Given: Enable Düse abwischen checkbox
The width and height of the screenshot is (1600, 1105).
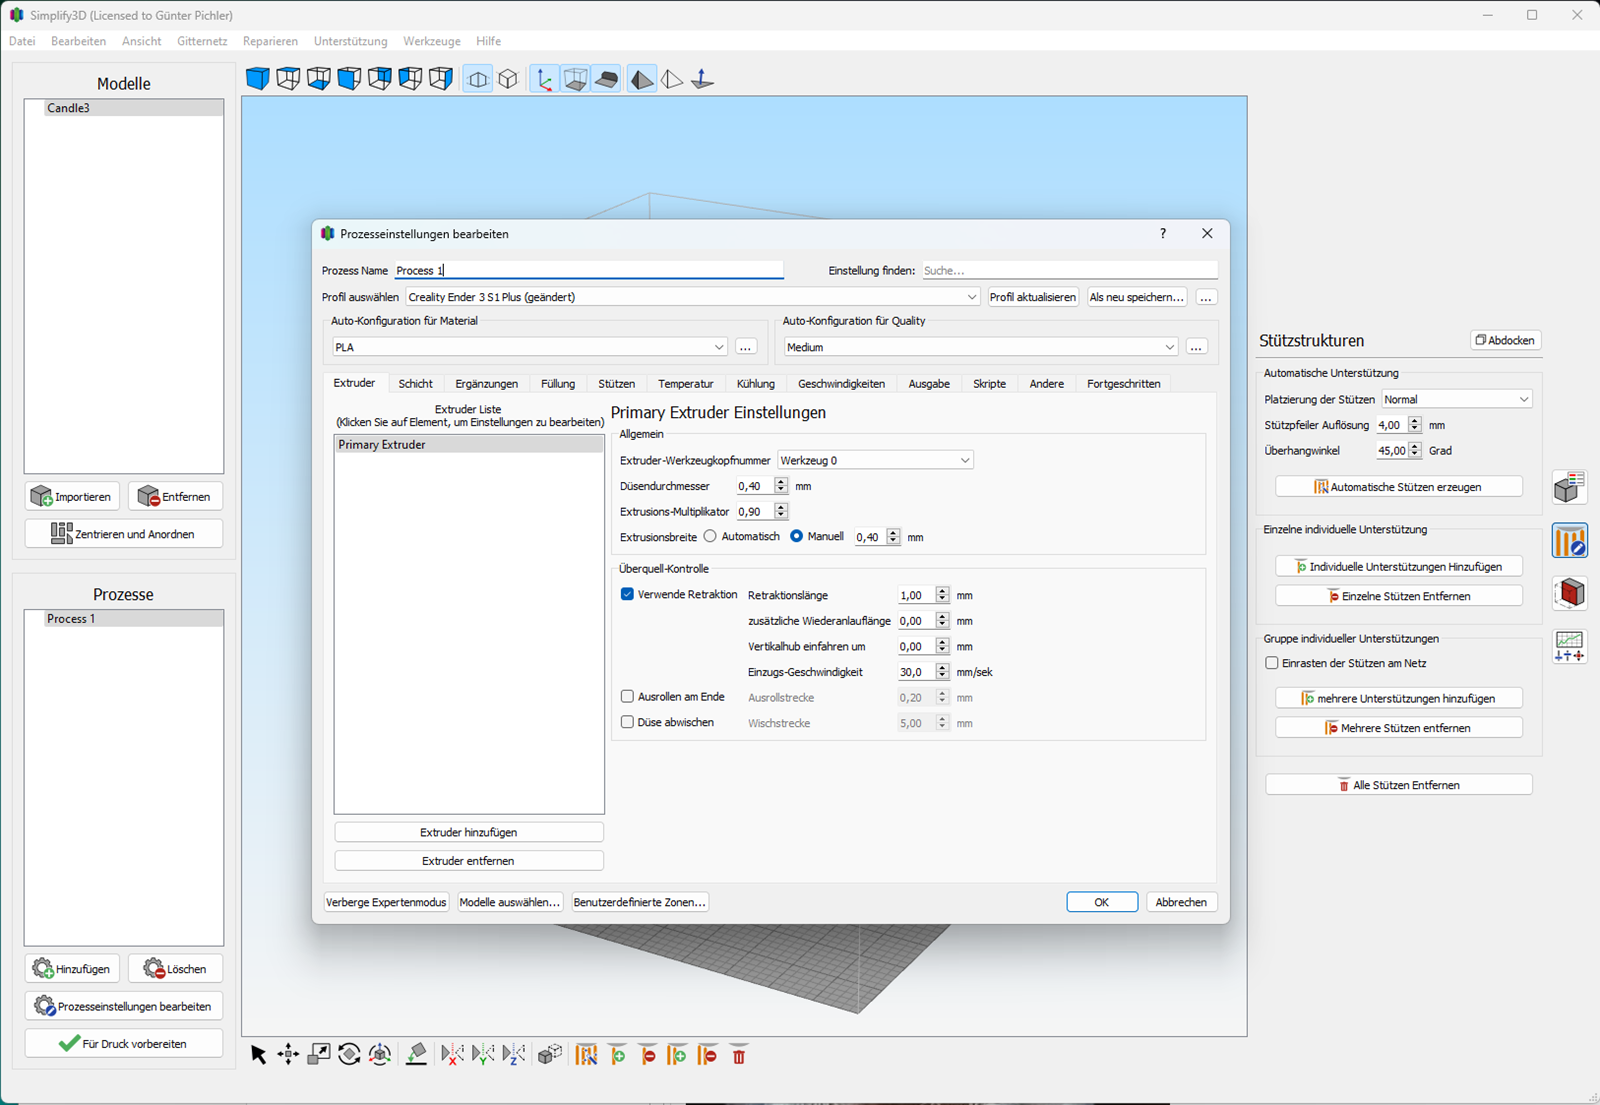Looking at the screenshot, I should click(x=627, y=722).
